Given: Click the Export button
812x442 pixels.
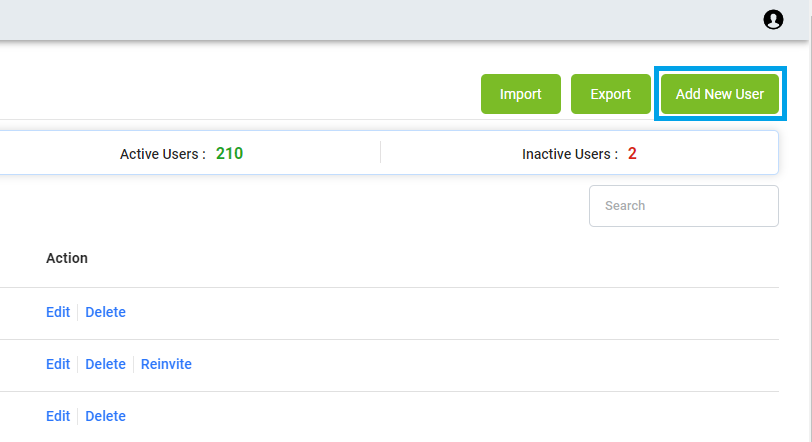Looking at the screenshot, I should (x=610, y=94).
